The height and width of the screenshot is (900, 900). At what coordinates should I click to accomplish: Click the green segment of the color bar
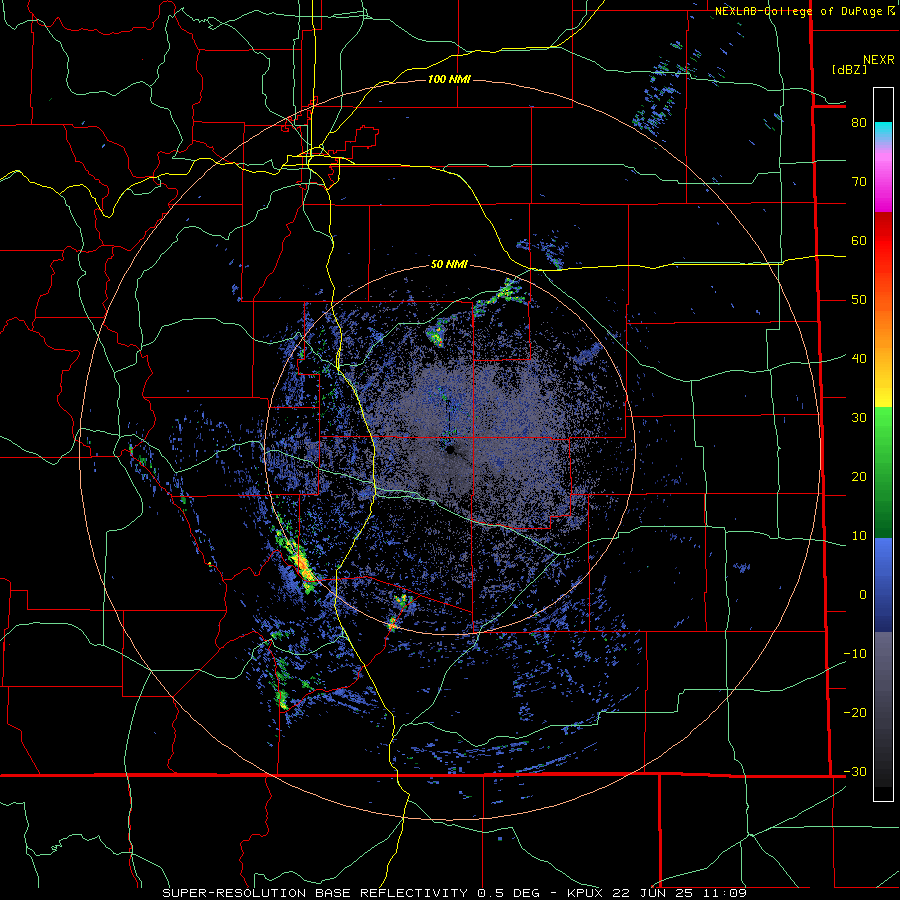pos(883,474)
